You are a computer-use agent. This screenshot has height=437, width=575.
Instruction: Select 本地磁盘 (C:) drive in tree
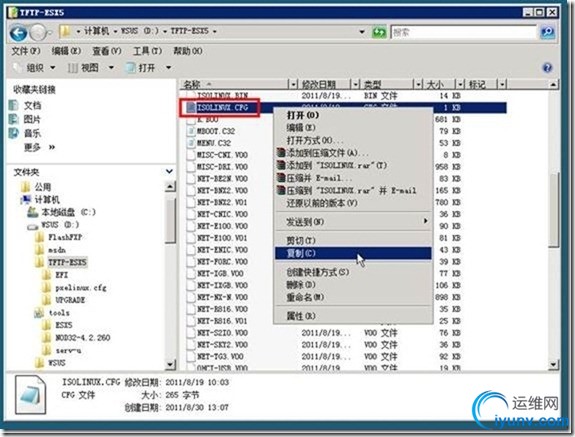(68, 212)
